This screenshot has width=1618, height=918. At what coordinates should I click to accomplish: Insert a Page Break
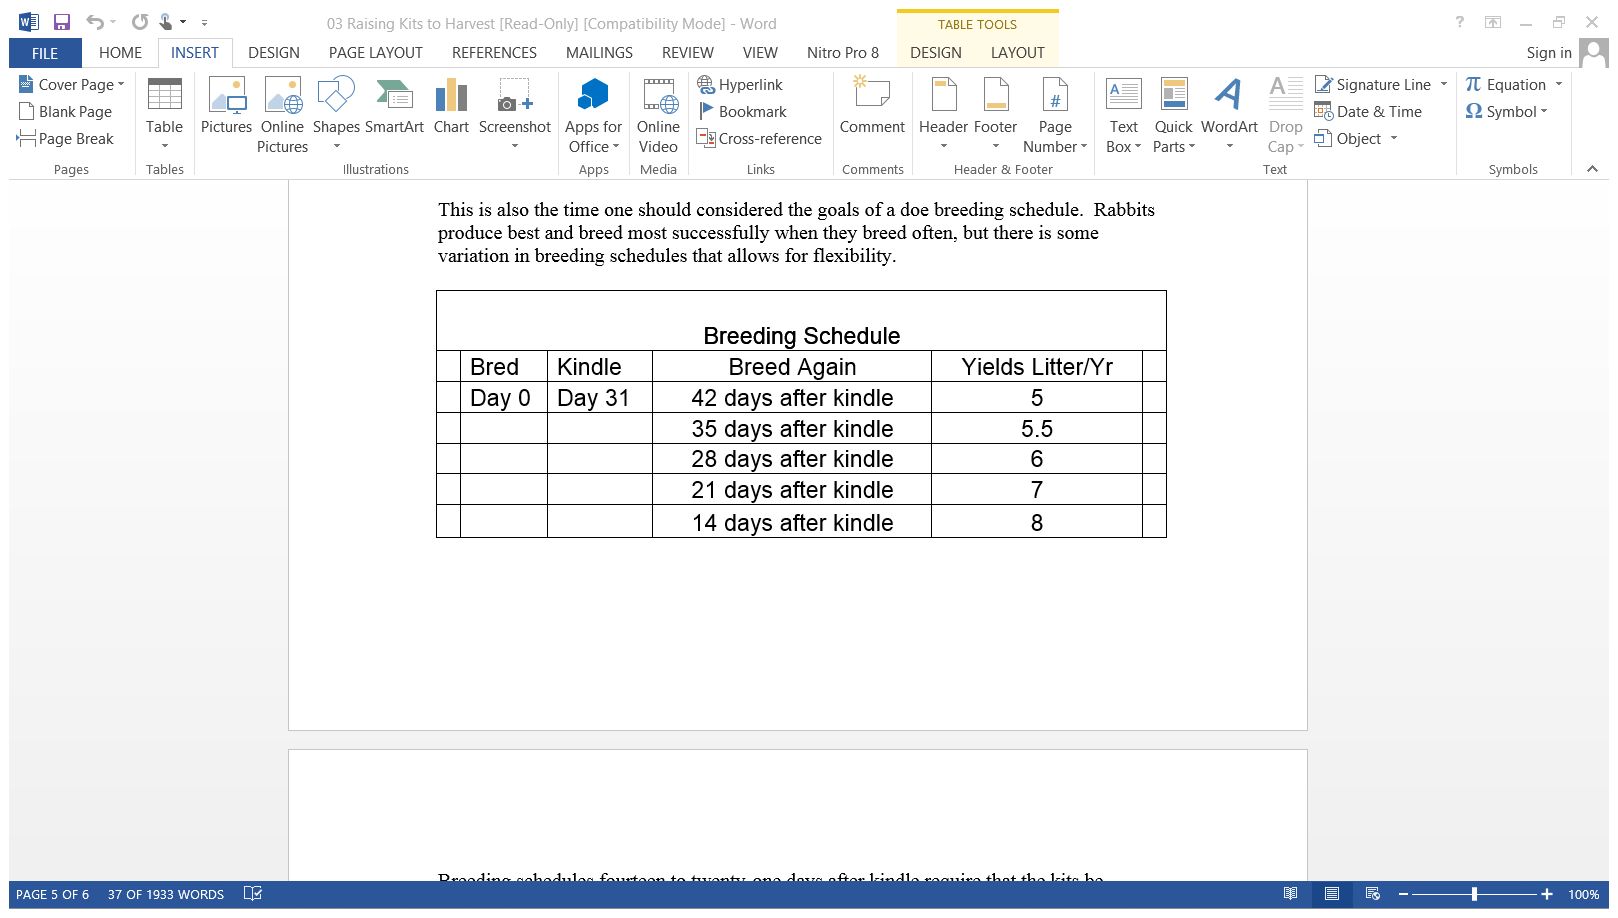66,139
